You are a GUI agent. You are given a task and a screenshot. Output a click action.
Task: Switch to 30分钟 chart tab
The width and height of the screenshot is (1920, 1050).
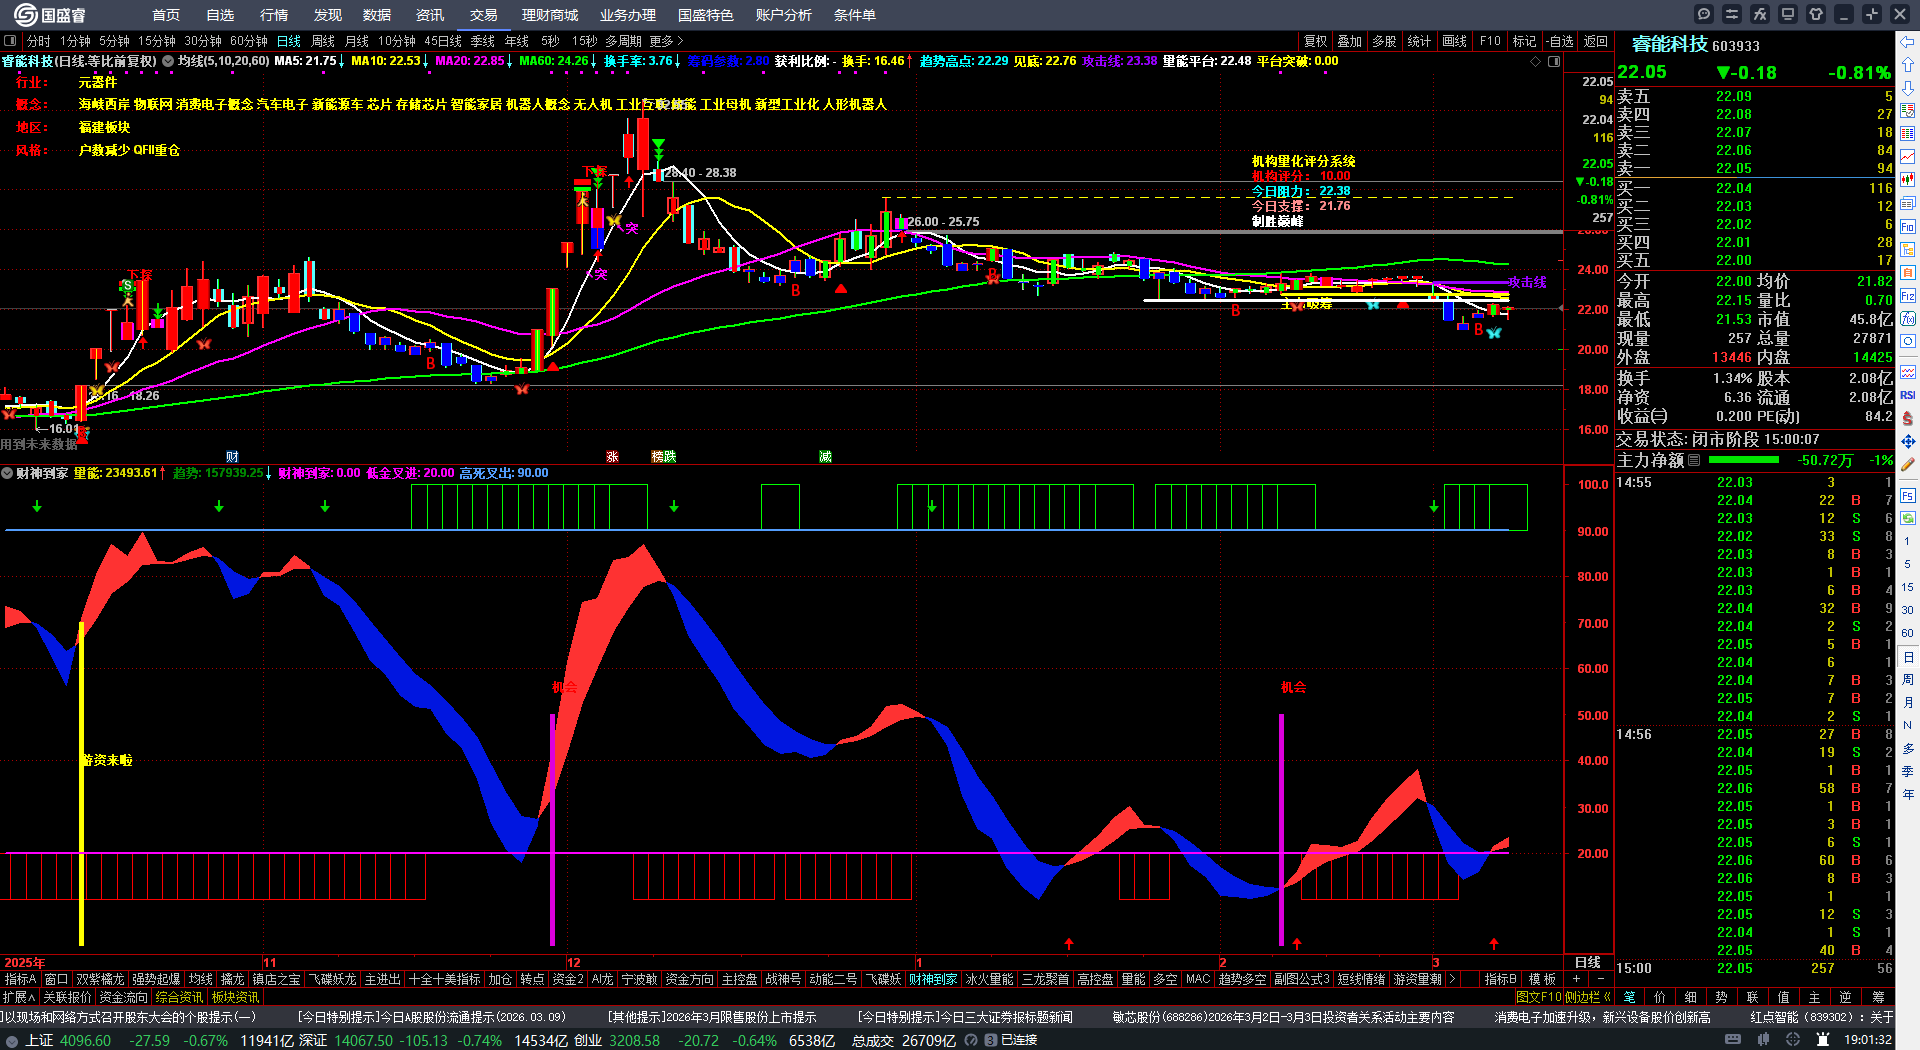pyautogui.click(x=202, y=41)
